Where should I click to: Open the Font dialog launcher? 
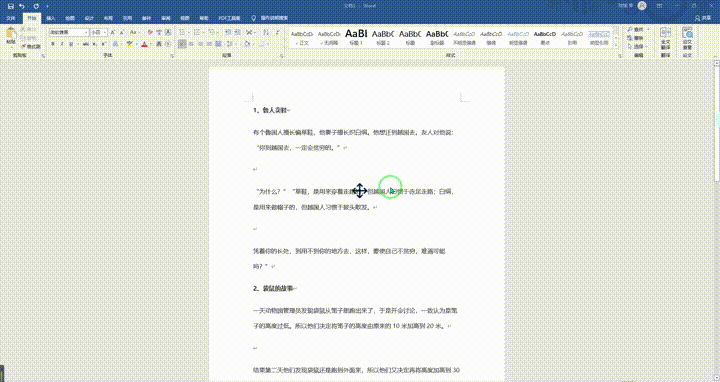coord(172,56)
